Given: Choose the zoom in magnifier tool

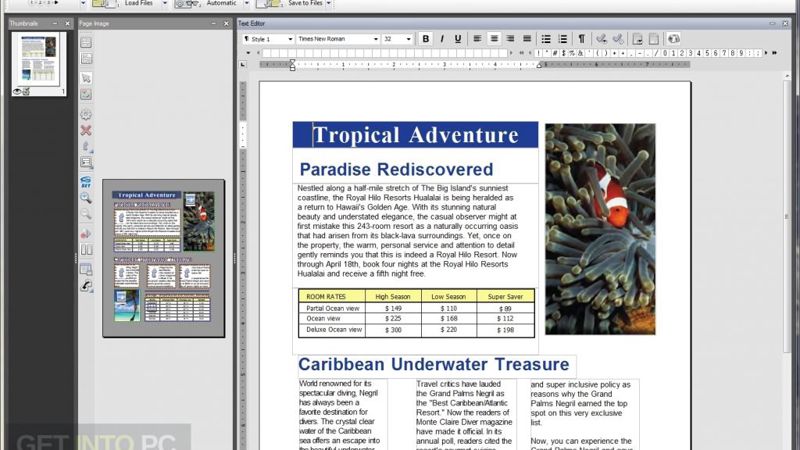Looking at the screenshot, I should coord(86,198).
